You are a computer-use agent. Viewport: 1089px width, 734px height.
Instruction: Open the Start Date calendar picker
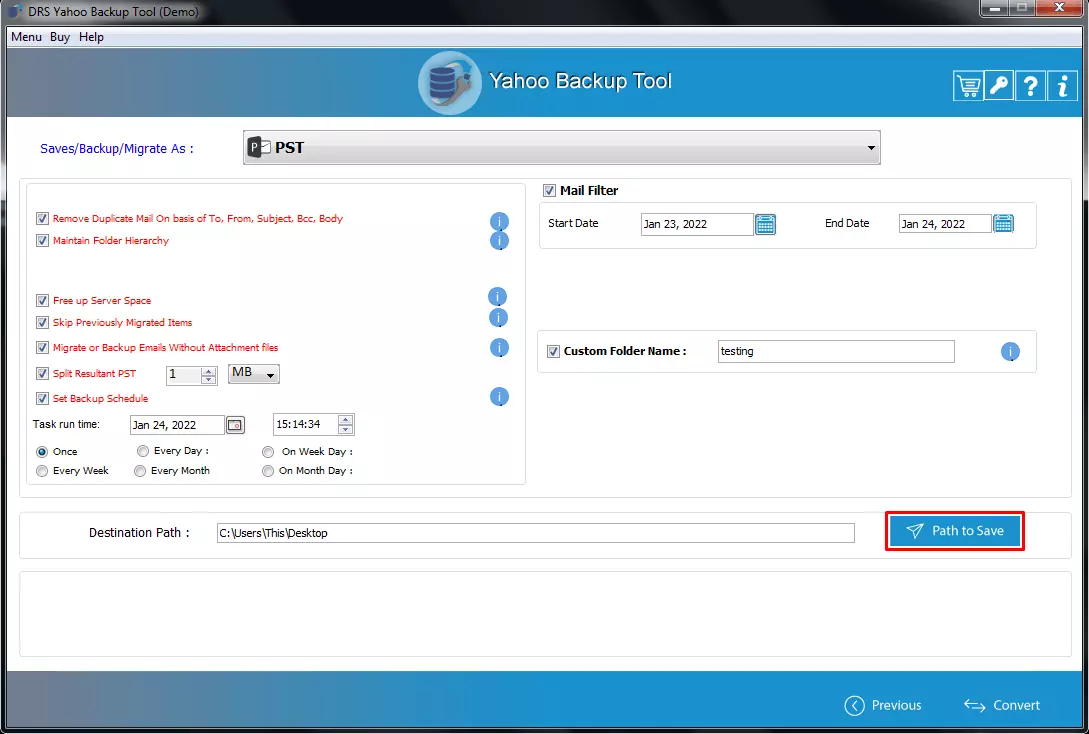[x=765, y=224]
